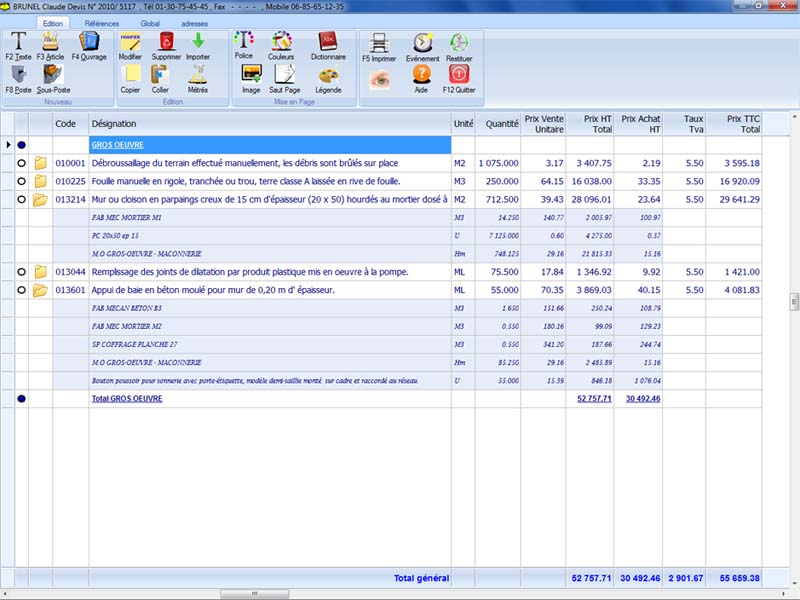
Task: Click the Supprimer trash icon
Action: point(166,42)
